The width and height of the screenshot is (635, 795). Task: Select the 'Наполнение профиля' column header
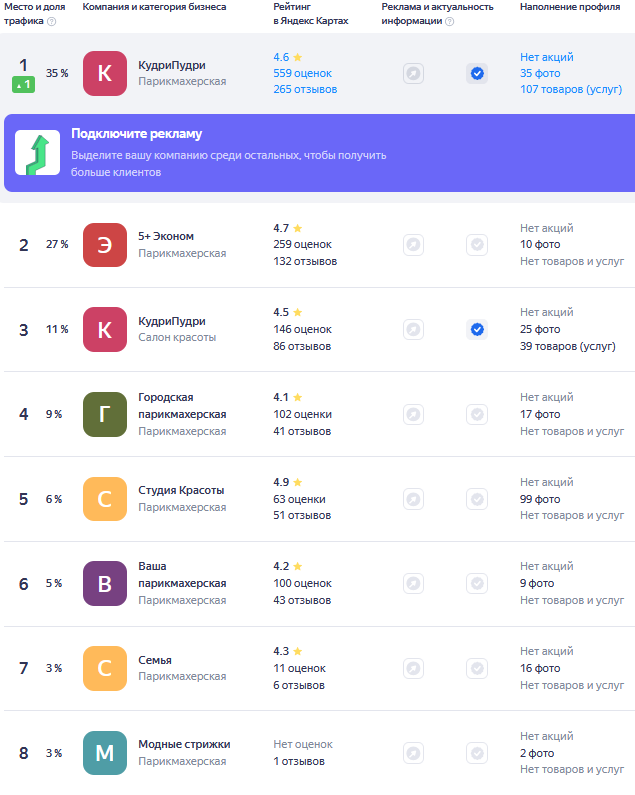[570, 7]
